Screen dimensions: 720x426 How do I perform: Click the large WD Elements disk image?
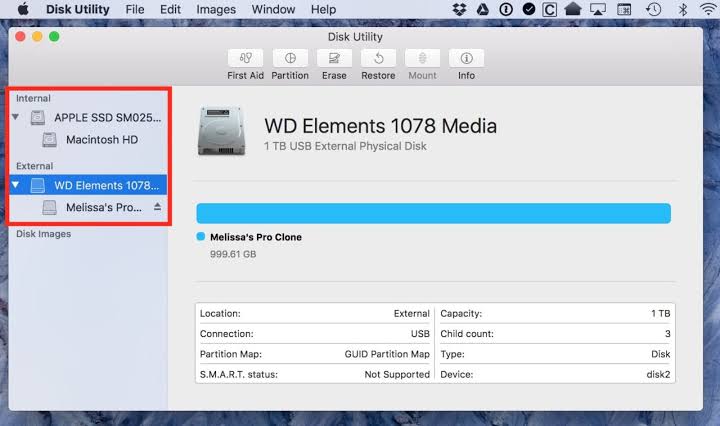[221, 131]
